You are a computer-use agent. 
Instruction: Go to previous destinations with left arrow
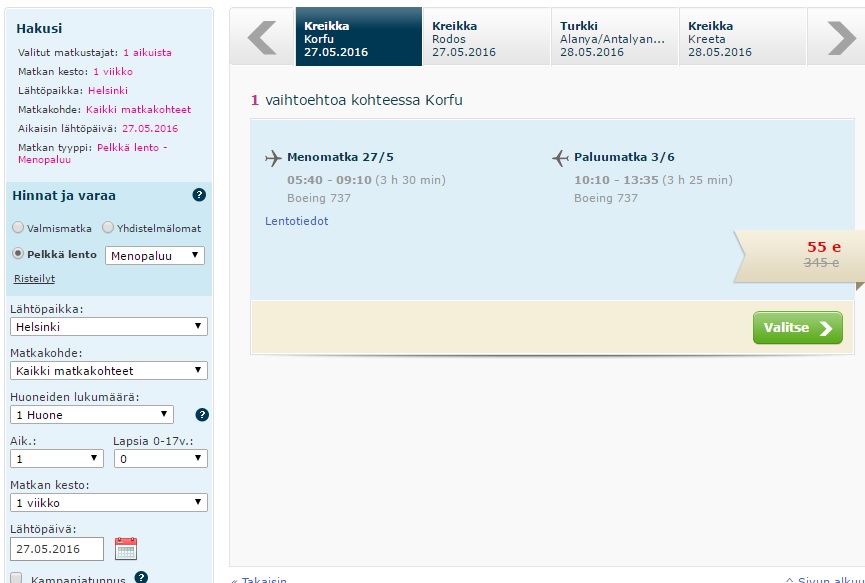coord(262,38)
